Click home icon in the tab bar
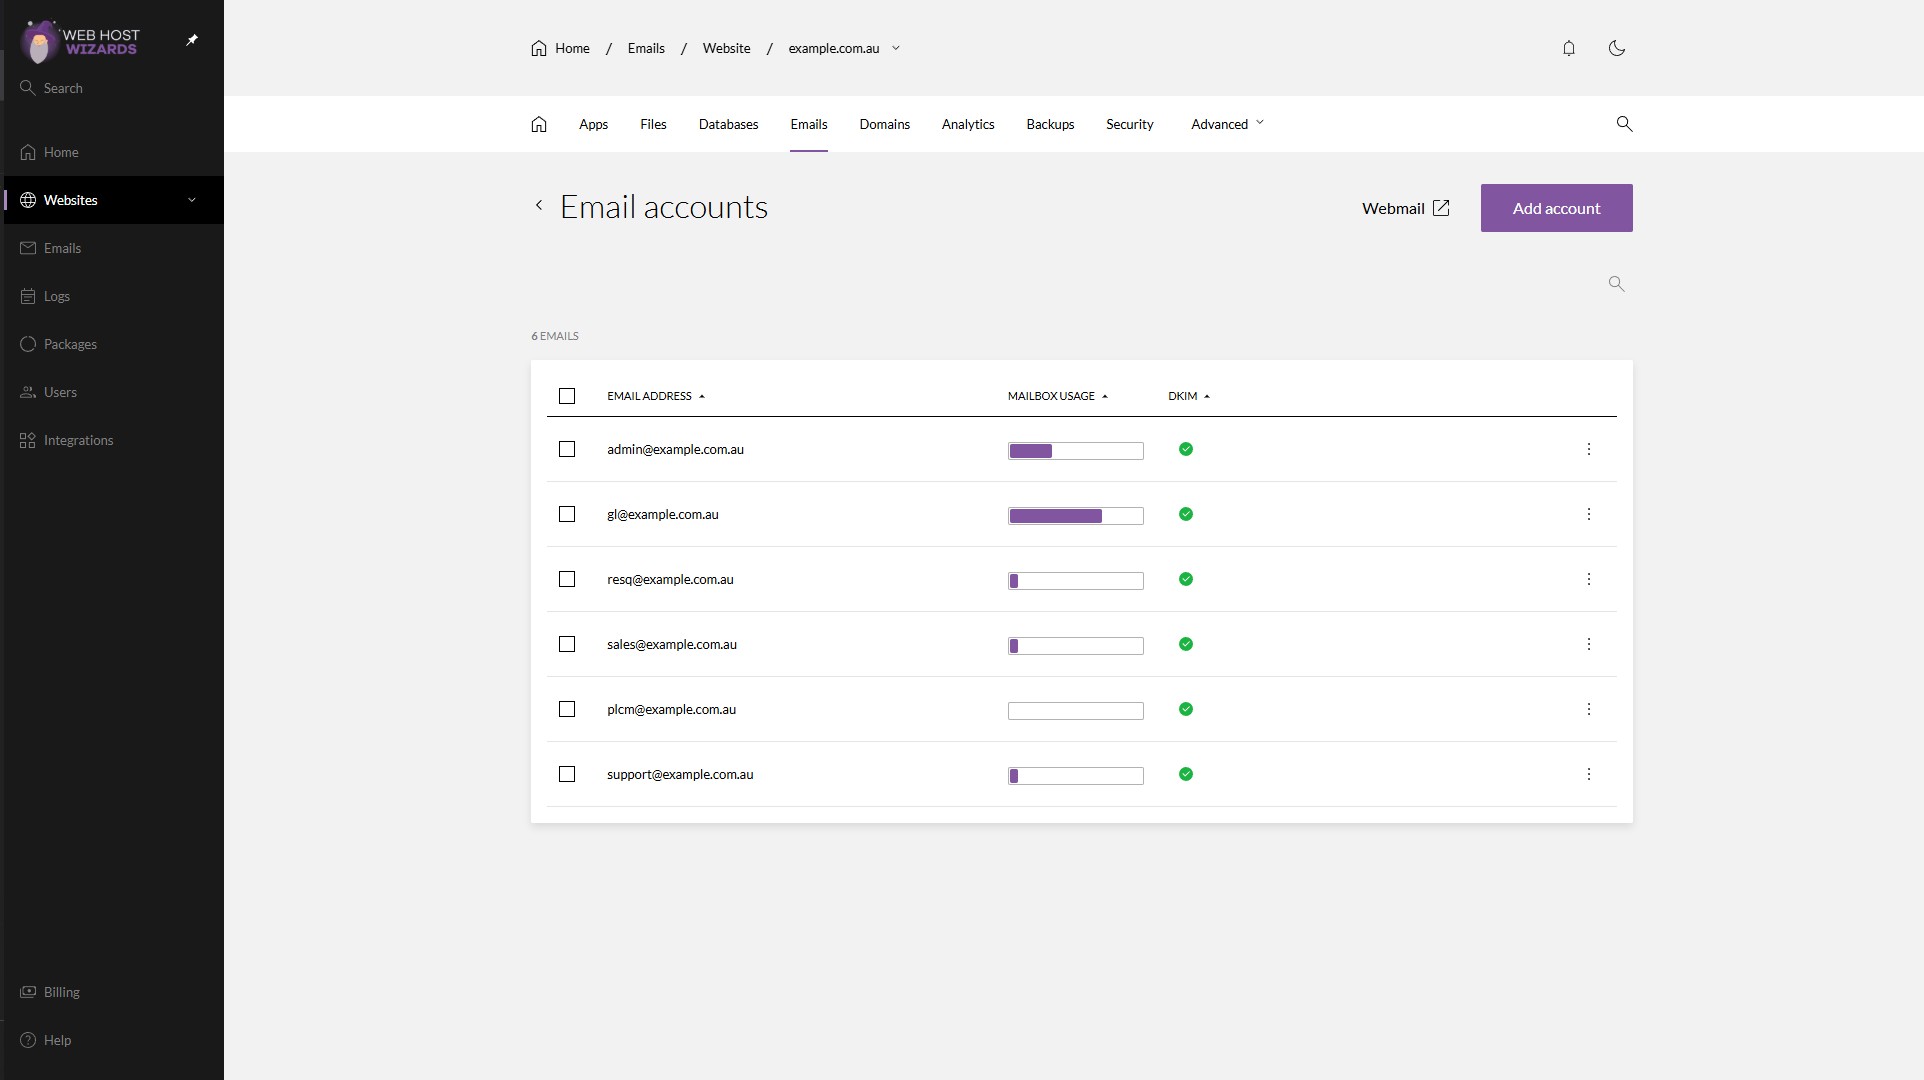The width and height of the screenshot is (1924, 1080). (539, 124)
